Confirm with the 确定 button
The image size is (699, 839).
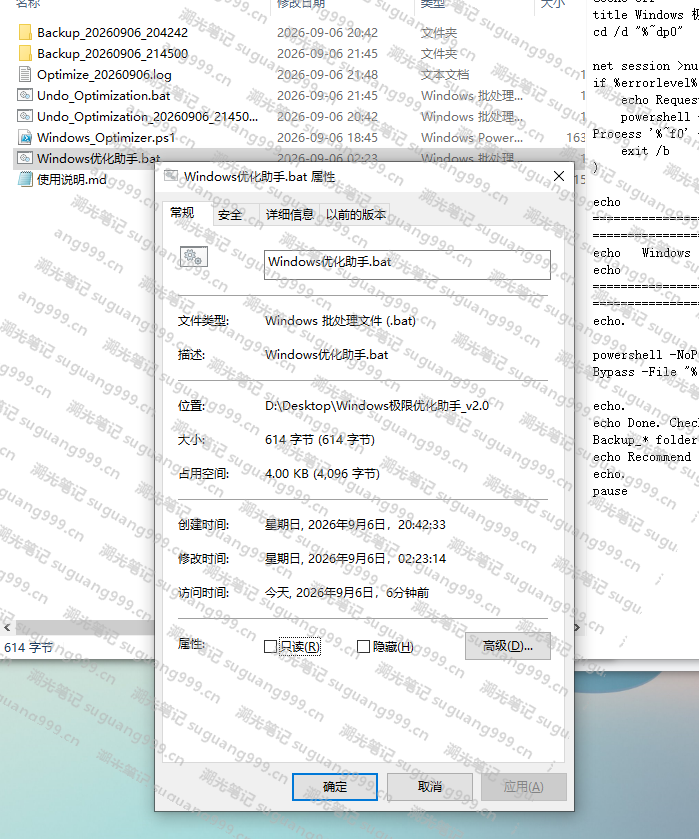click(335, 787)
